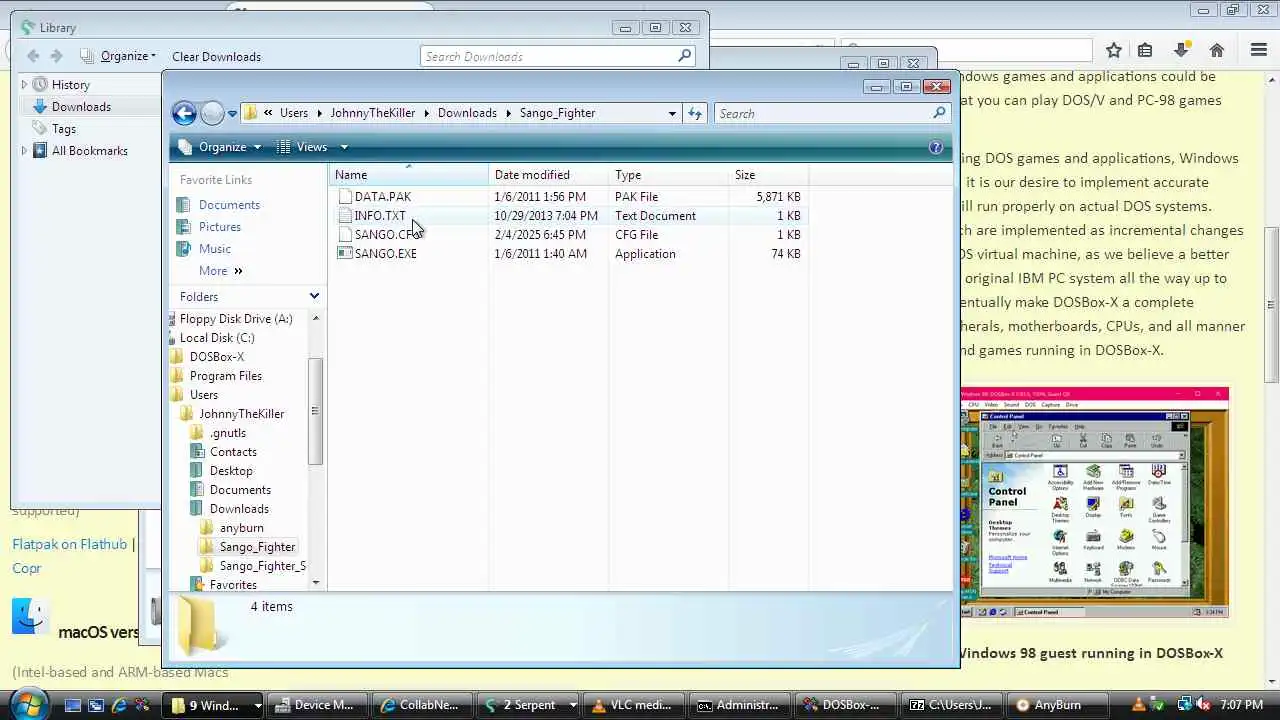Open the browser hamburger menu
Image resolution: width=1280 pixels, height=720 pixels.
pos(1259,50)
